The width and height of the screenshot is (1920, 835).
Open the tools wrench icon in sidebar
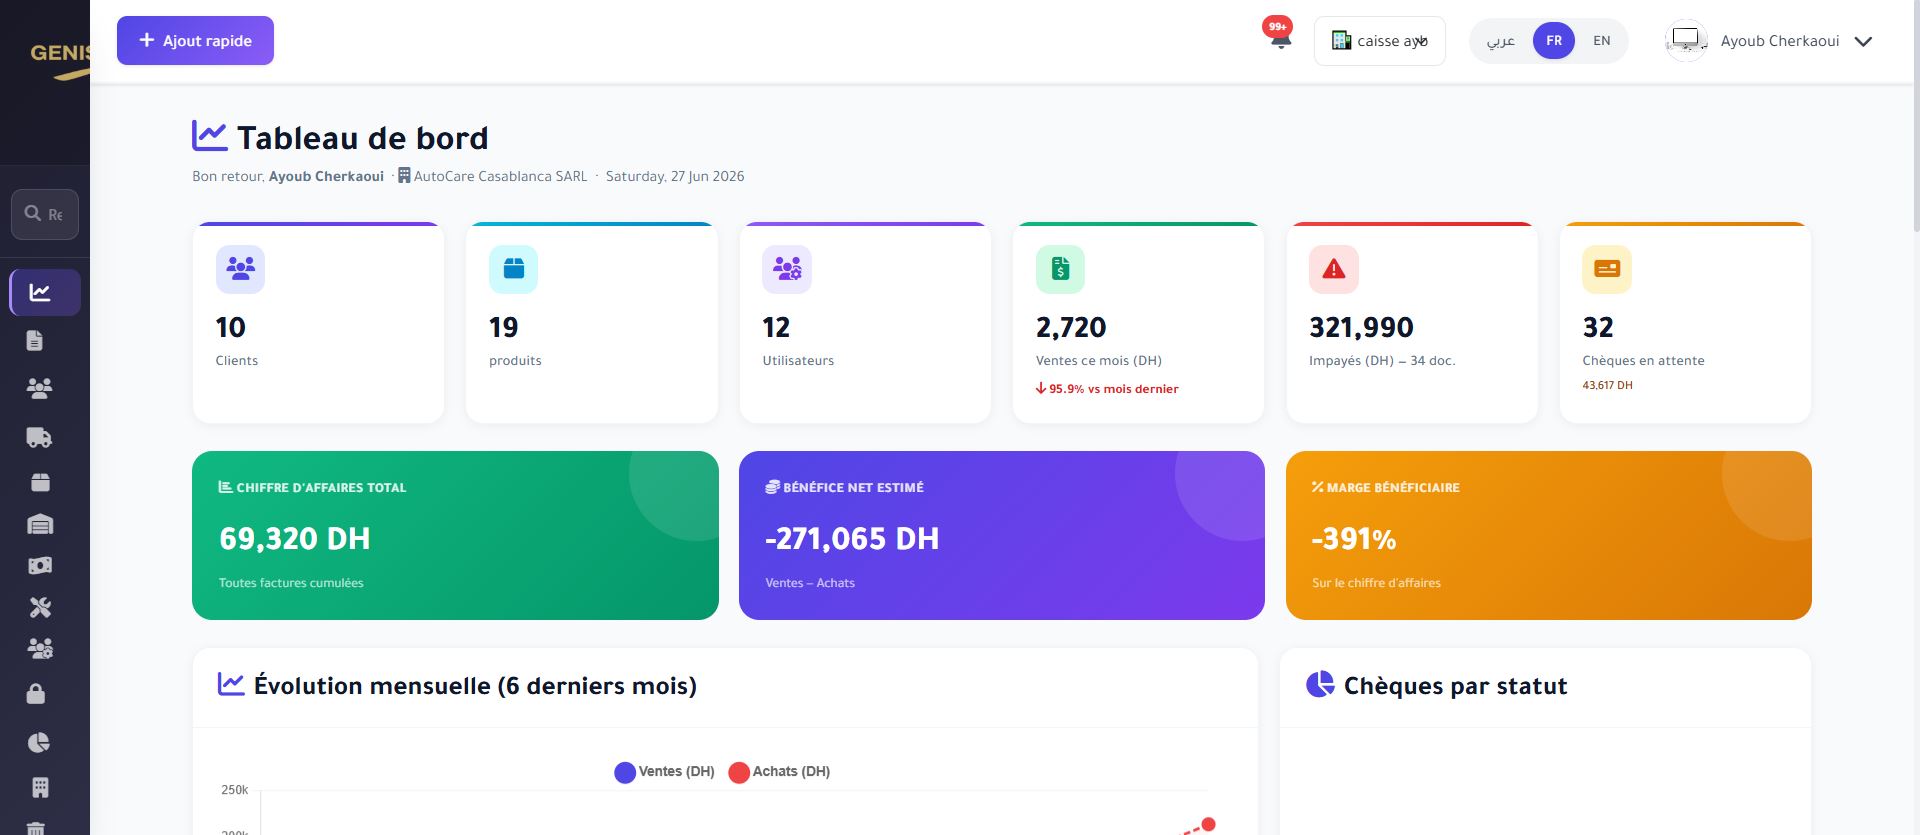coord(40,607)
